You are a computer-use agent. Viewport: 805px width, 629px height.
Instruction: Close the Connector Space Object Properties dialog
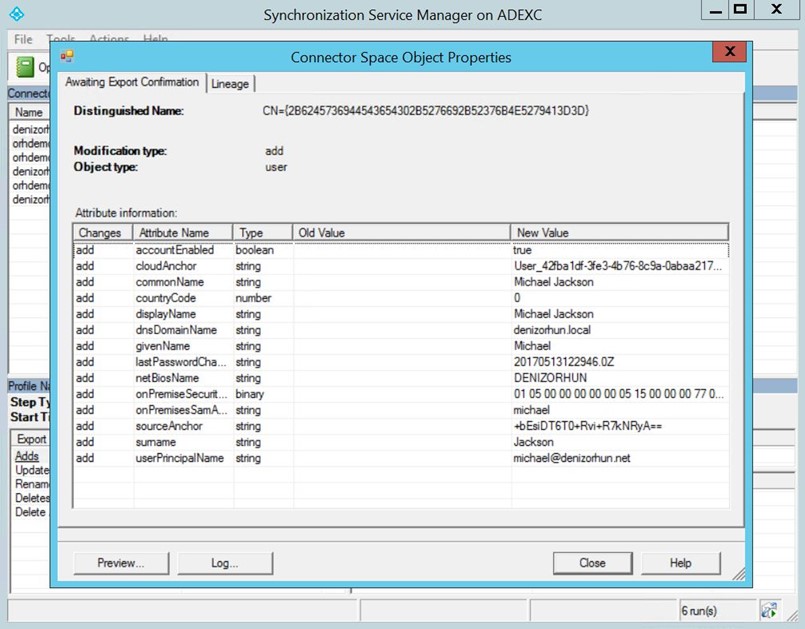(729, 51)
